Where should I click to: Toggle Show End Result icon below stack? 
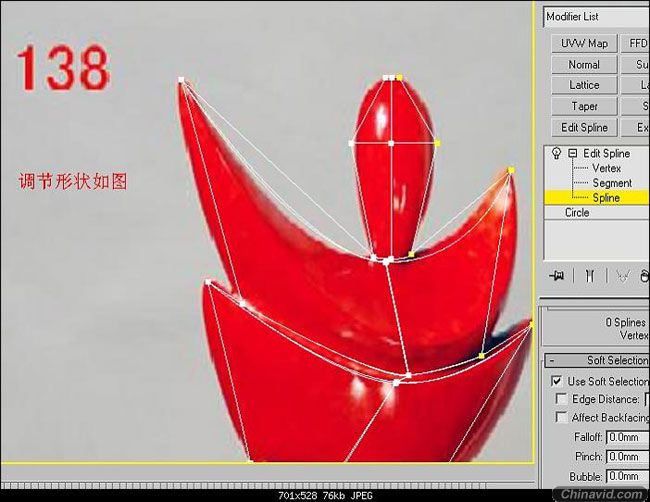590,276
